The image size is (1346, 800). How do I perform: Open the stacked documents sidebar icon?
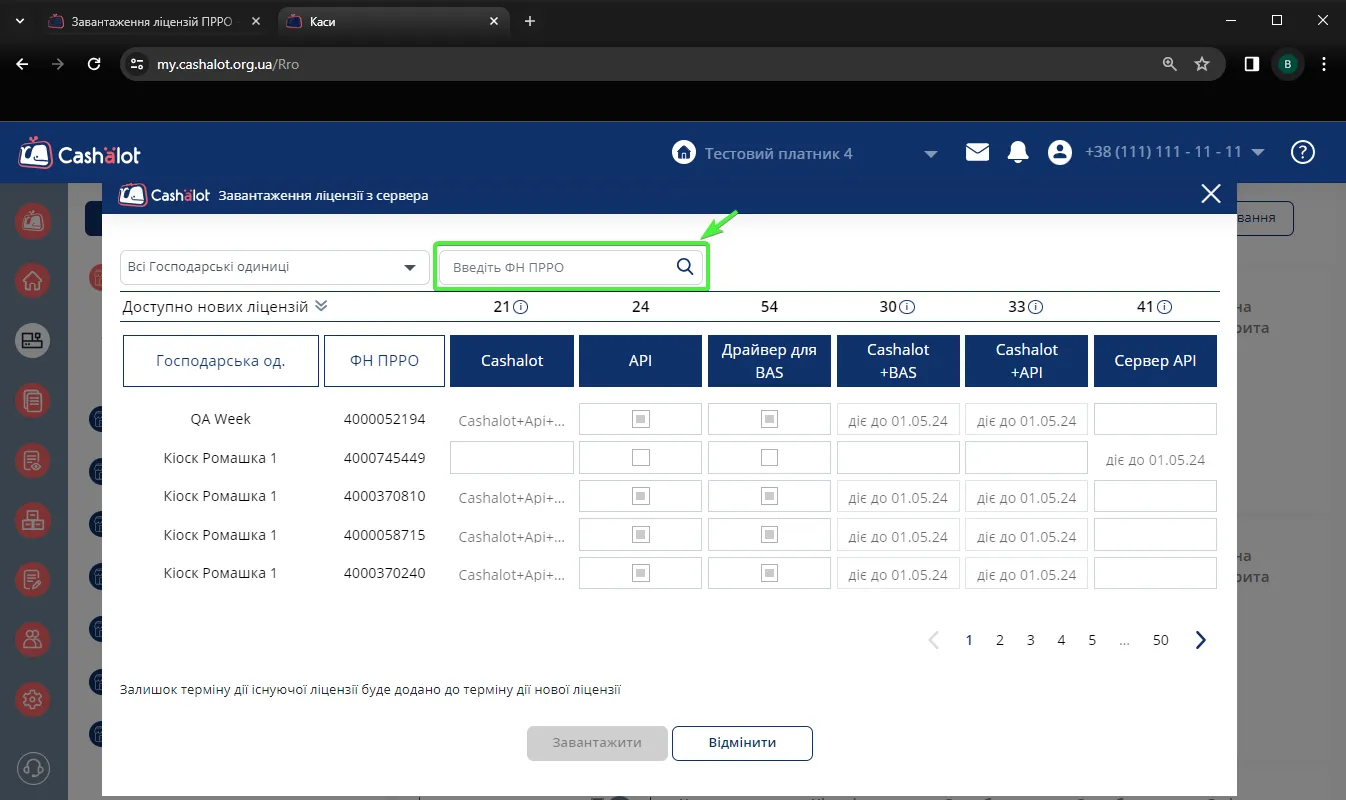click(x=33, y=401)
